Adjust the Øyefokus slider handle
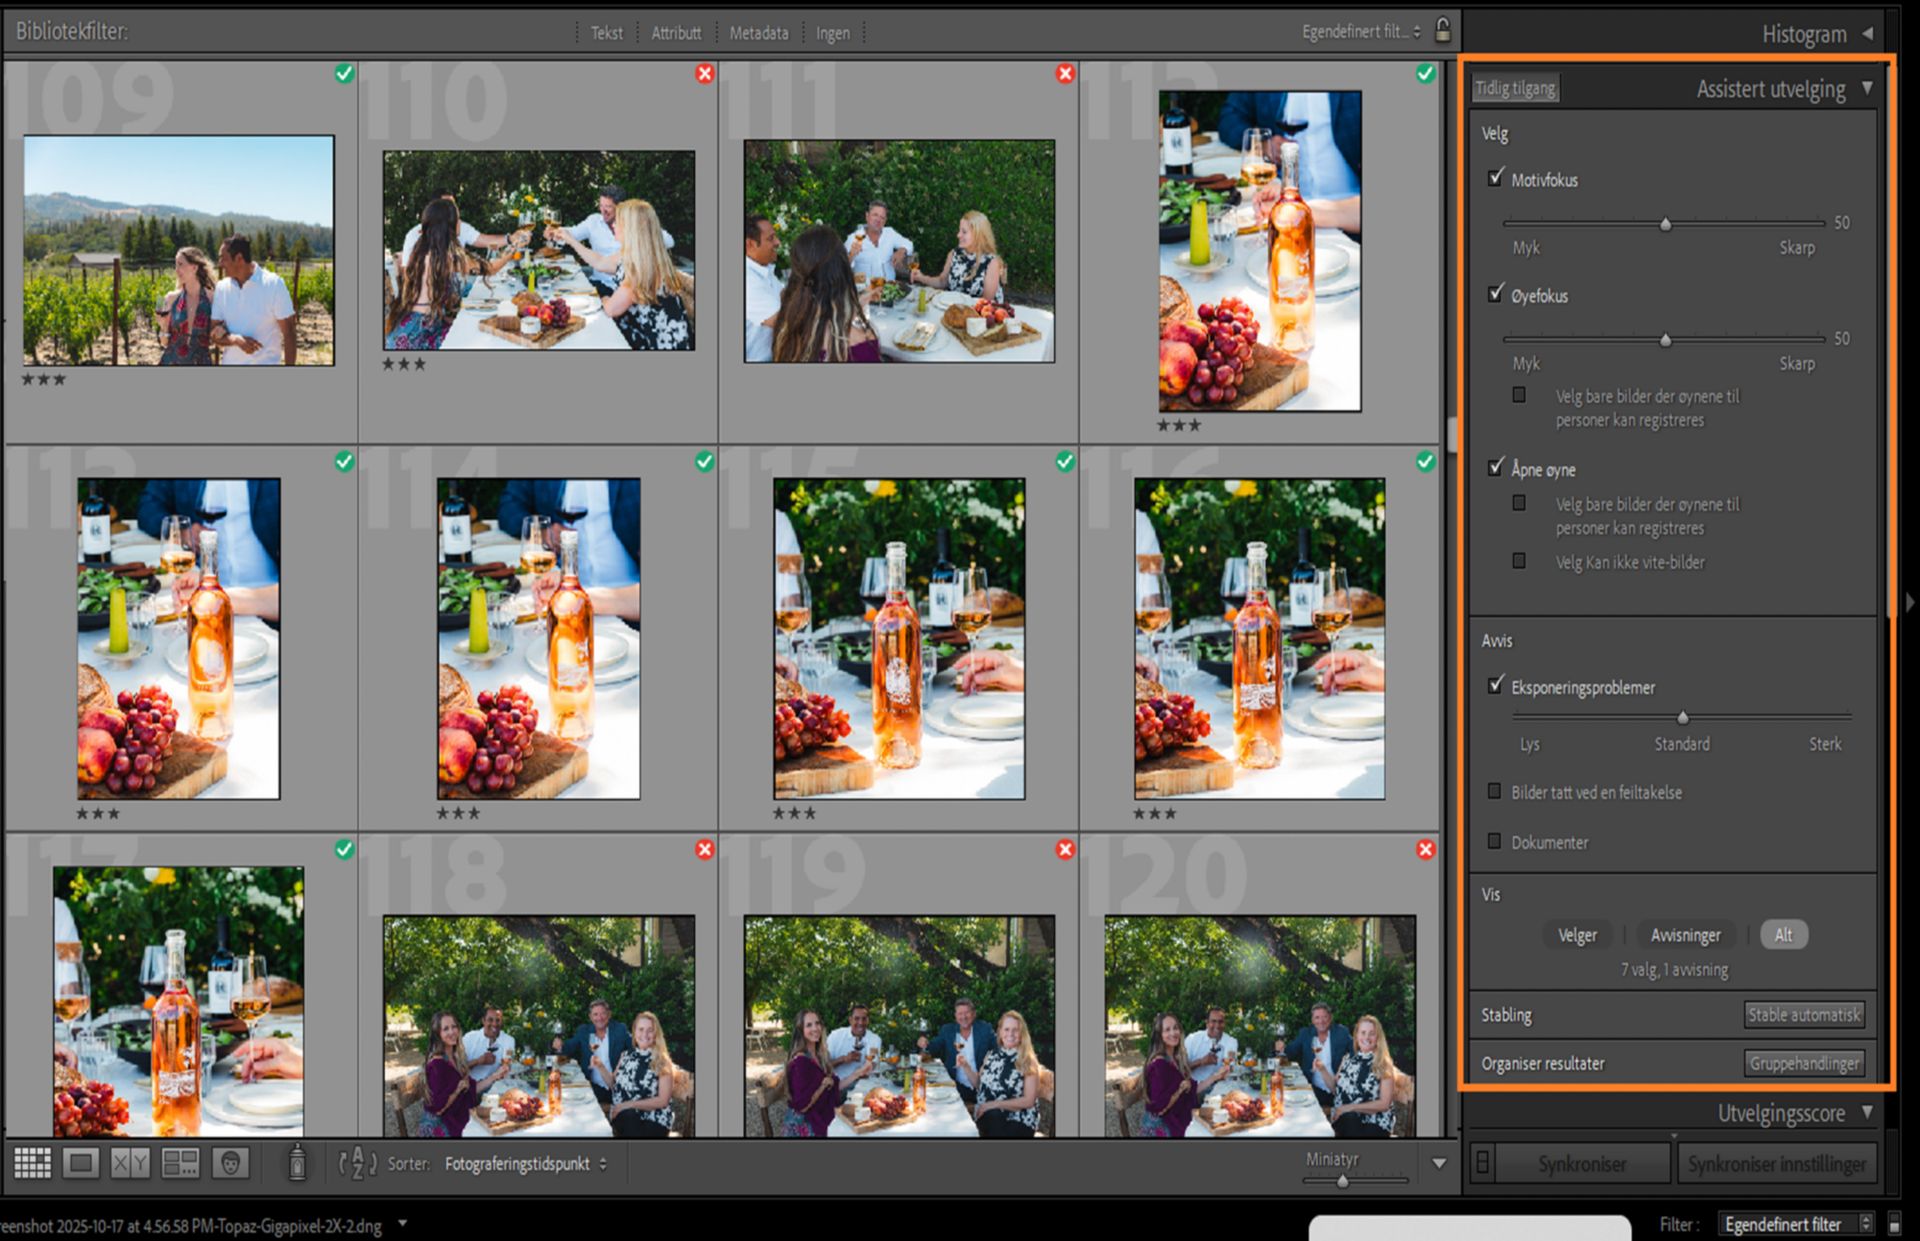Image resolution: width=1920 pixels, height=1241 pixels. pos(1666,340)
